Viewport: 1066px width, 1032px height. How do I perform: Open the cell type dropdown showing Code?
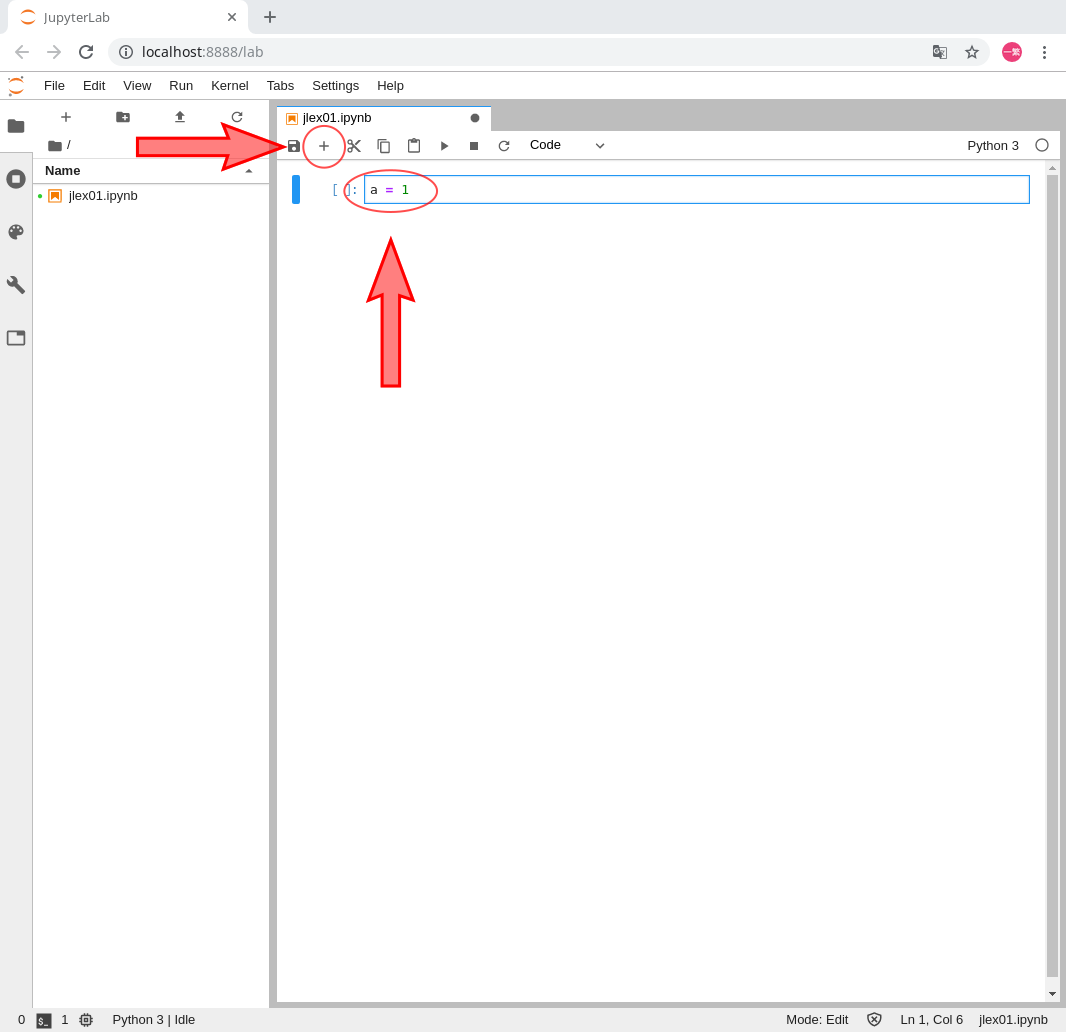(567, 145)
